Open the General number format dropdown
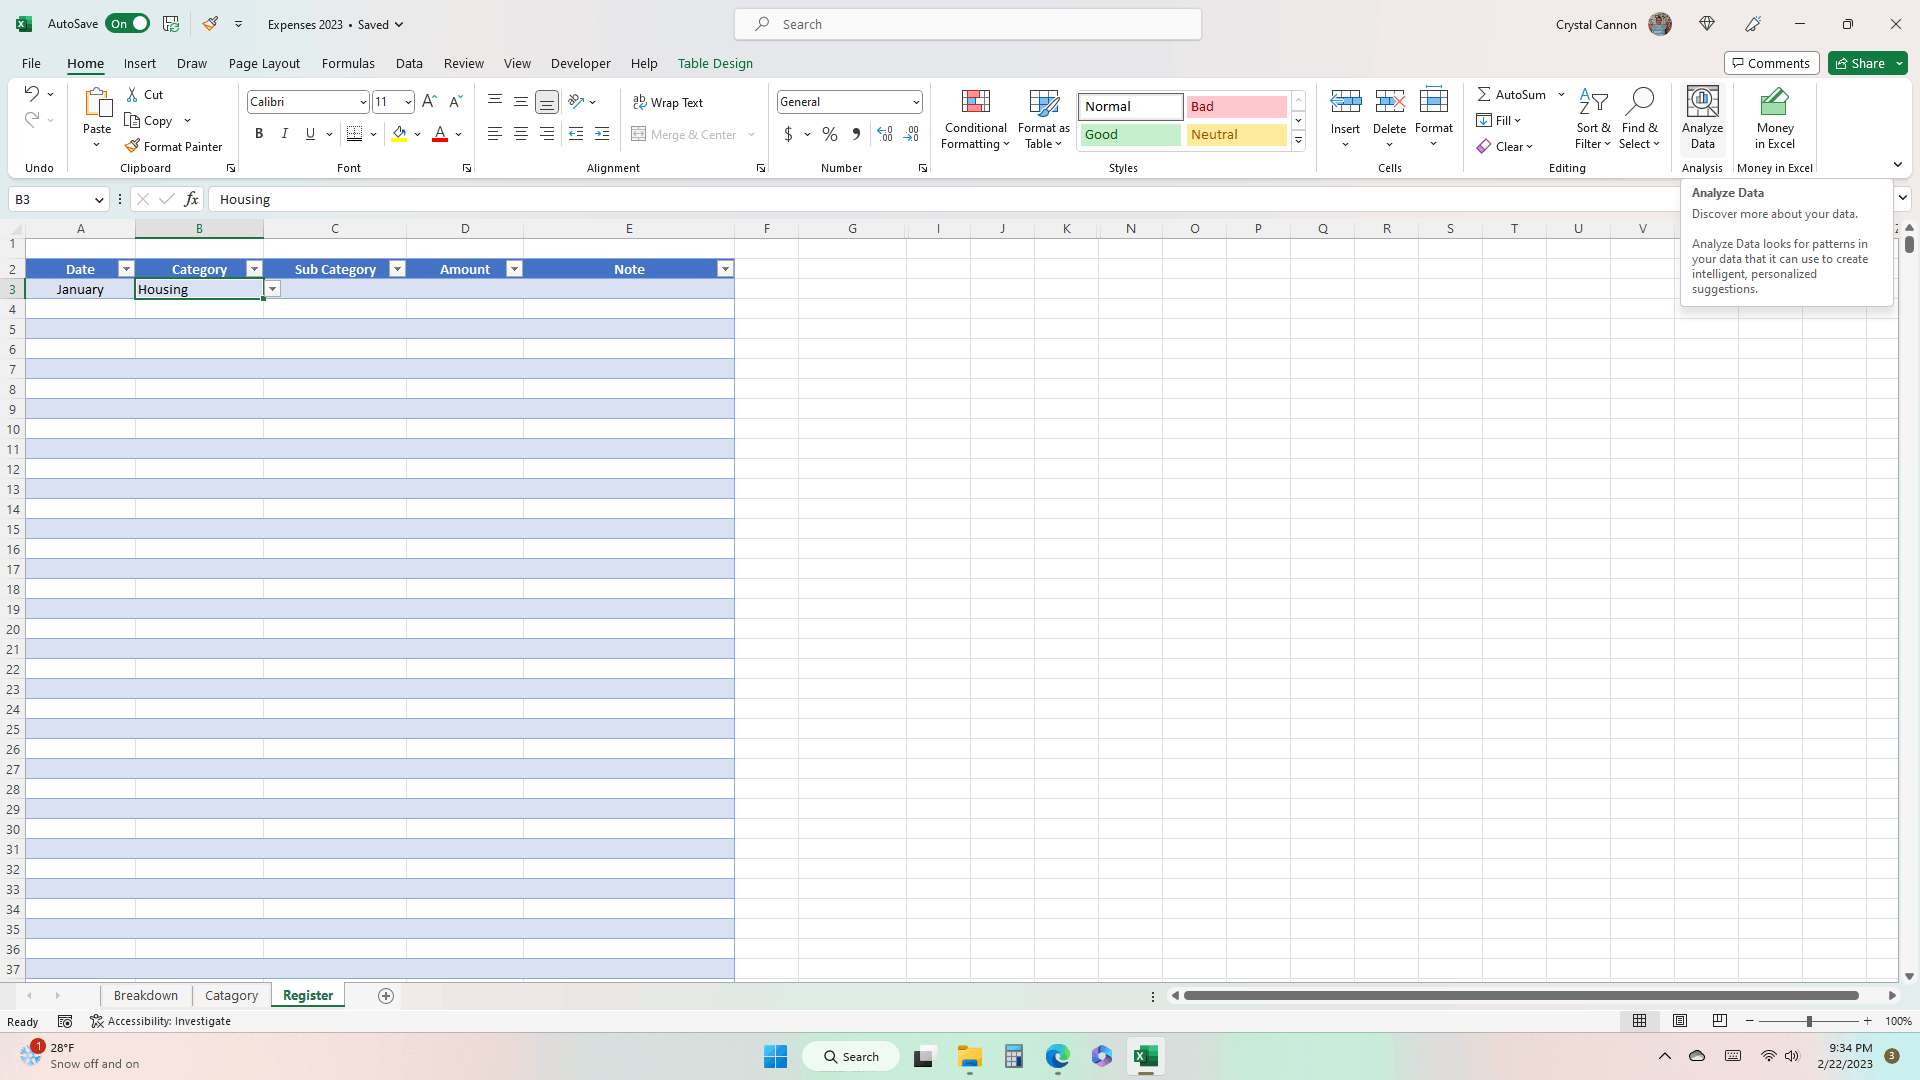The image size is (1920, 1080). pyautogui.click(x=915, y=102)
